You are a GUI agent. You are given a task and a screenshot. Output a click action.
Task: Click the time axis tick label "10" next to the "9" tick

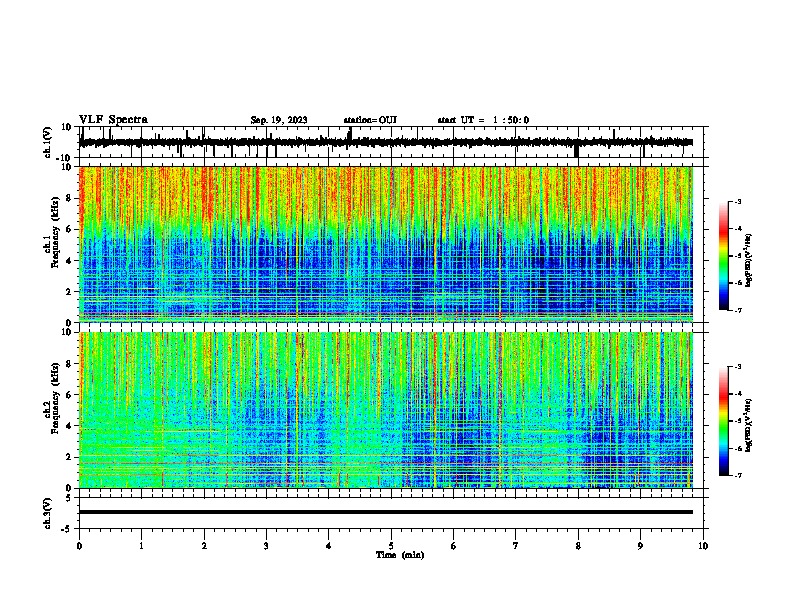pos(703,546)
